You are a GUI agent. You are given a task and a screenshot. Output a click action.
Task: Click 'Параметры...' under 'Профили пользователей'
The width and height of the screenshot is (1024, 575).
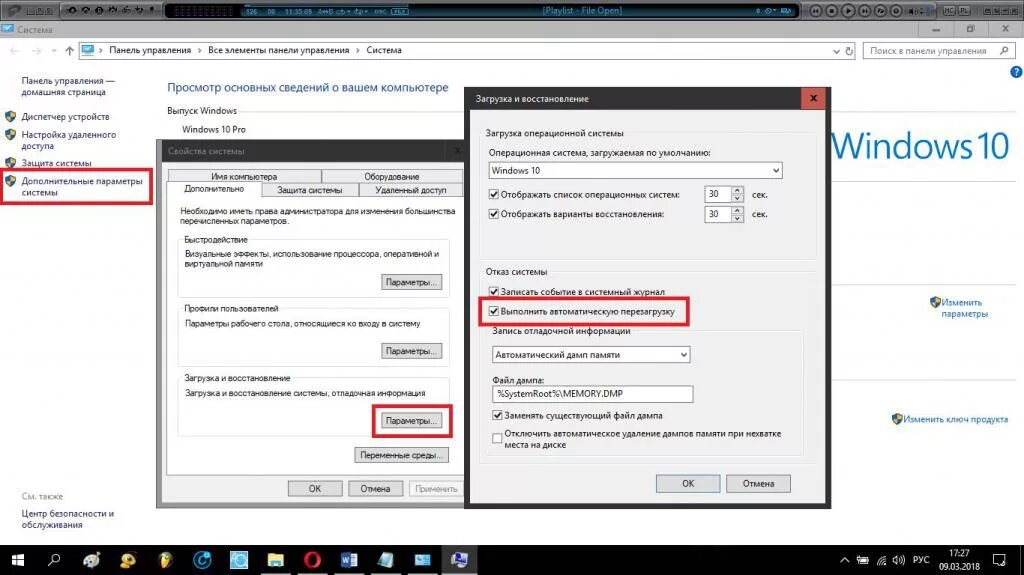coord(411,351)
